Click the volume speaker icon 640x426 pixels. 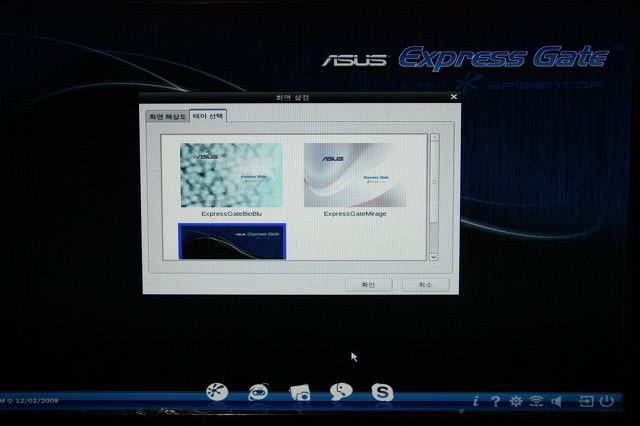coord(556,402)
